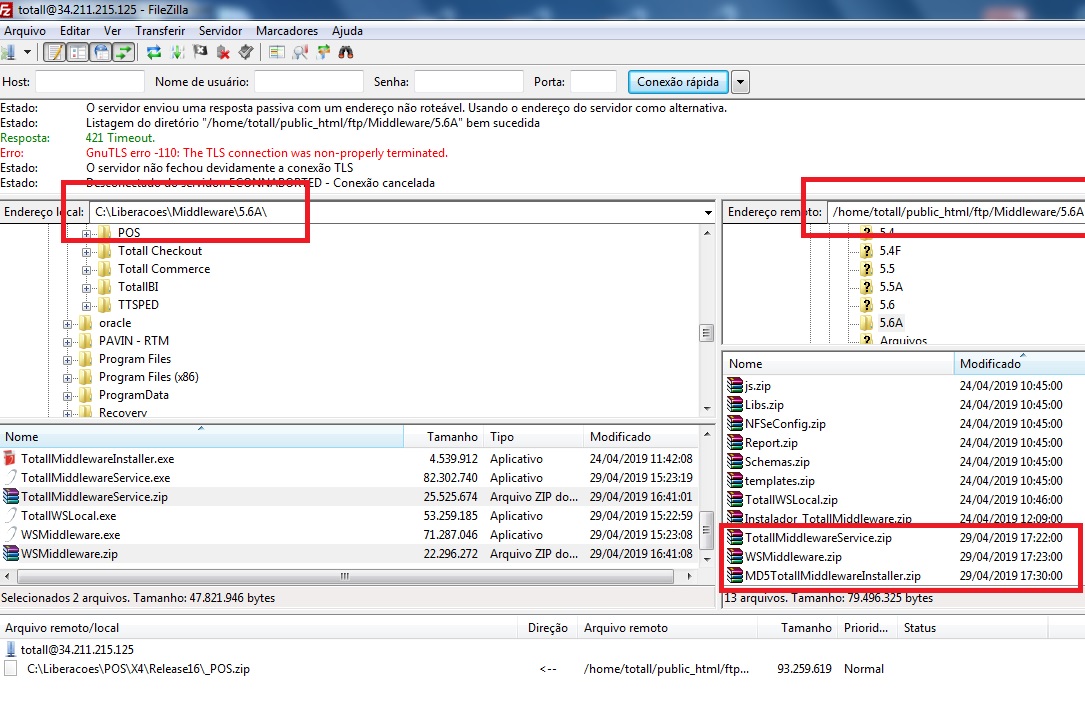Toggle the remote directory tree
The width and height of the screenshot is (1085, 721).
click(x=101, y=52)
